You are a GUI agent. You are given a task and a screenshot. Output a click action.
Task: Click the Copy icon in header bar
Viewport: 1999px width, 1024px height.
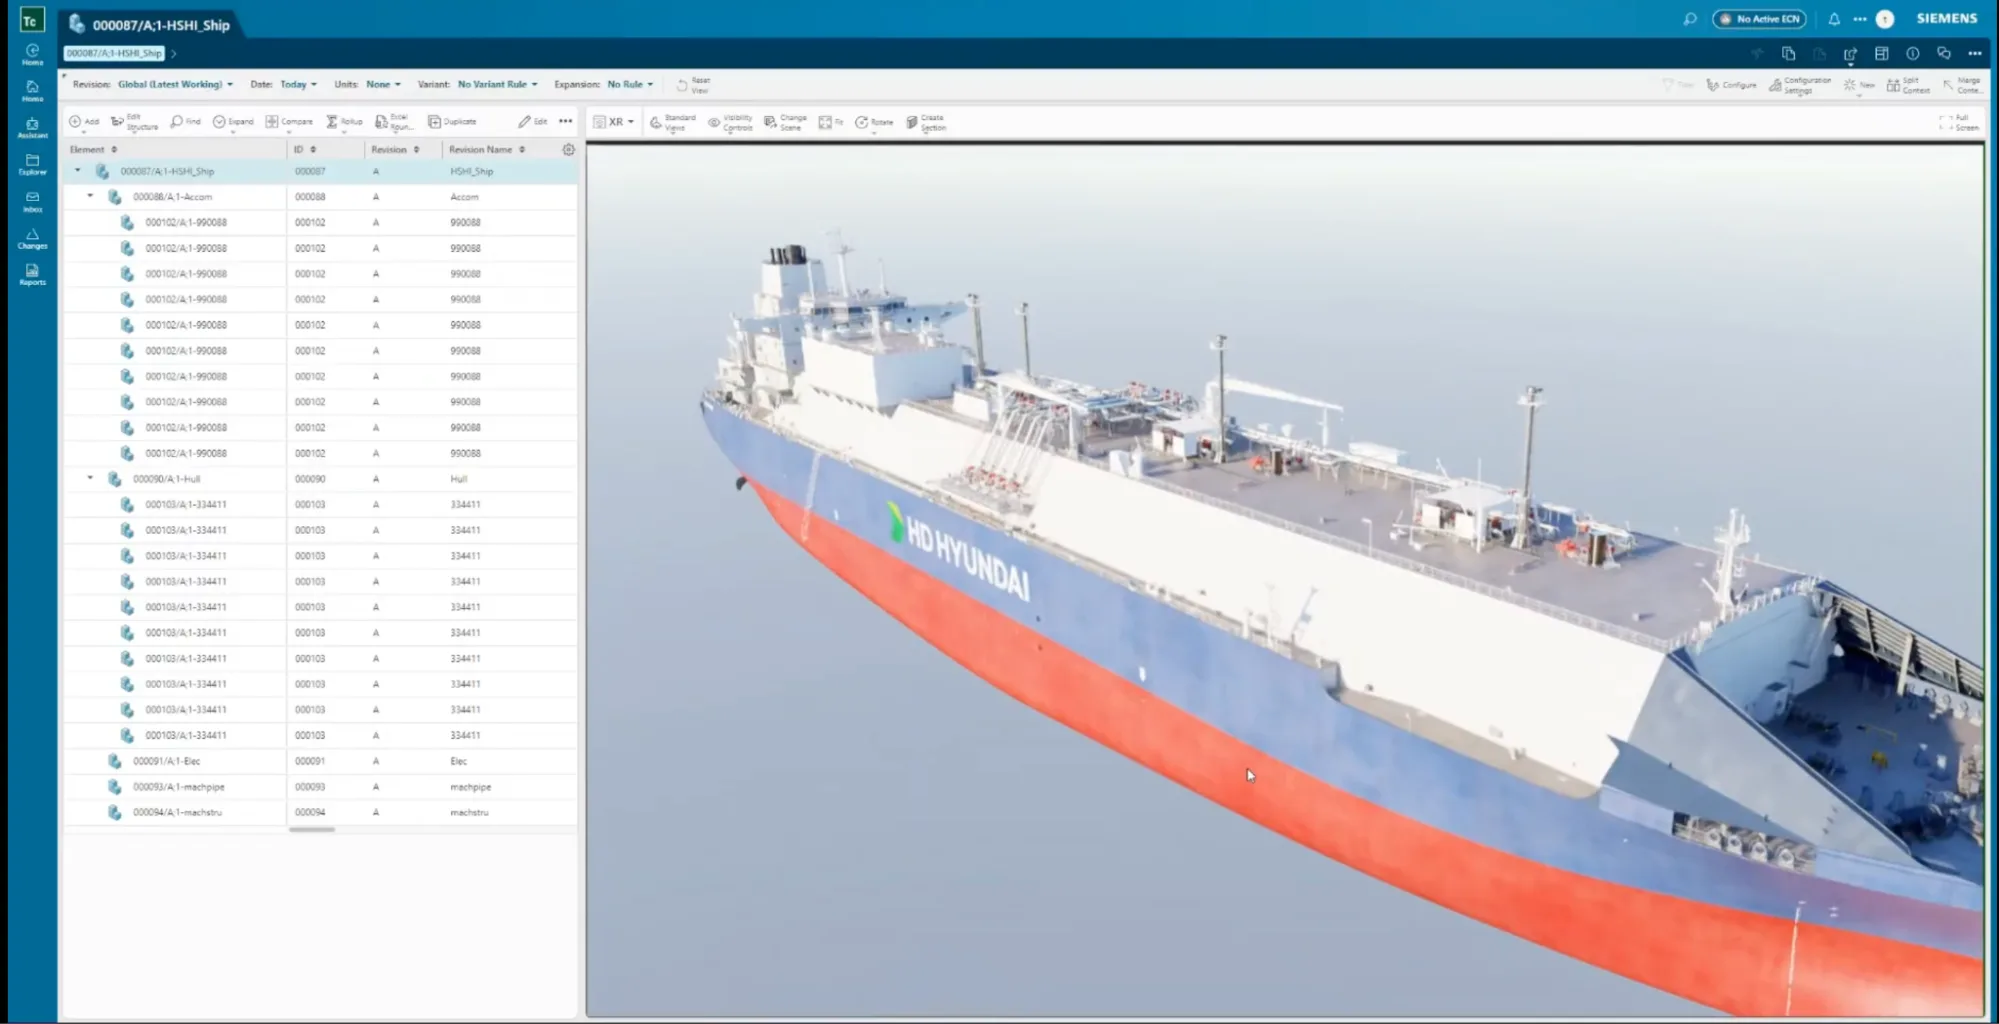pos(1788,53)
